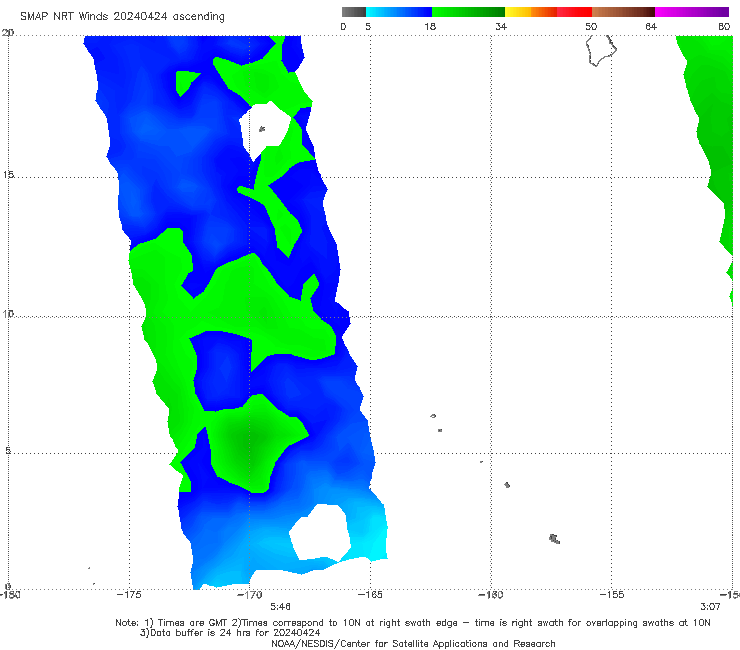Click the NOAA/NESDIS credit line
Screen dimensions: 740x650
coord(413,644)
